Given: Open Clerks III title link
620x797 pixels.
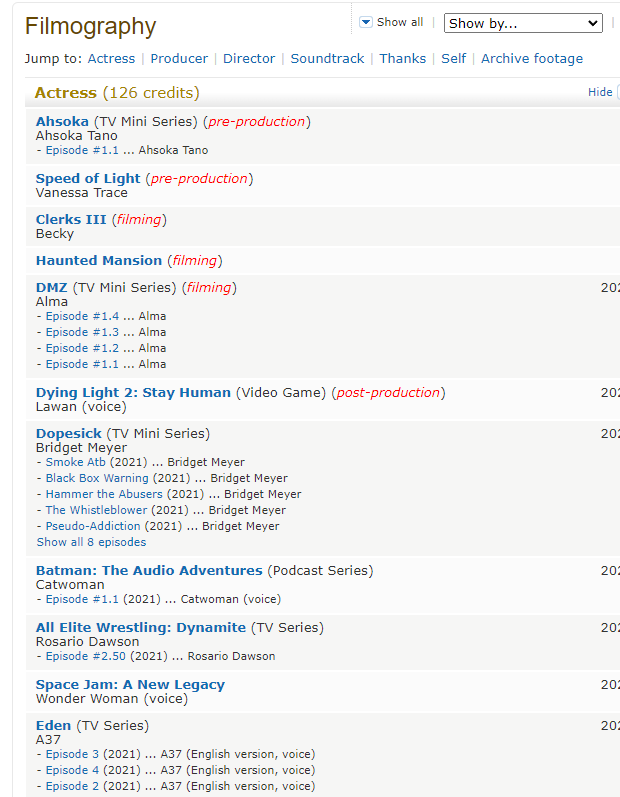Looking at the screenshot, I should tap(71, 219).
